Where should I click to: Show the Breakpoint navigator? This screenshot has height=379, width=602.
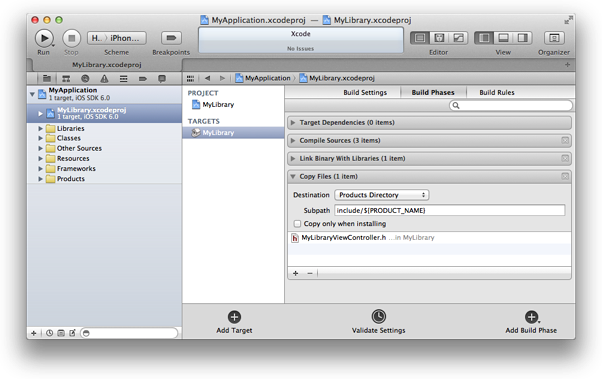click(142, 78)
